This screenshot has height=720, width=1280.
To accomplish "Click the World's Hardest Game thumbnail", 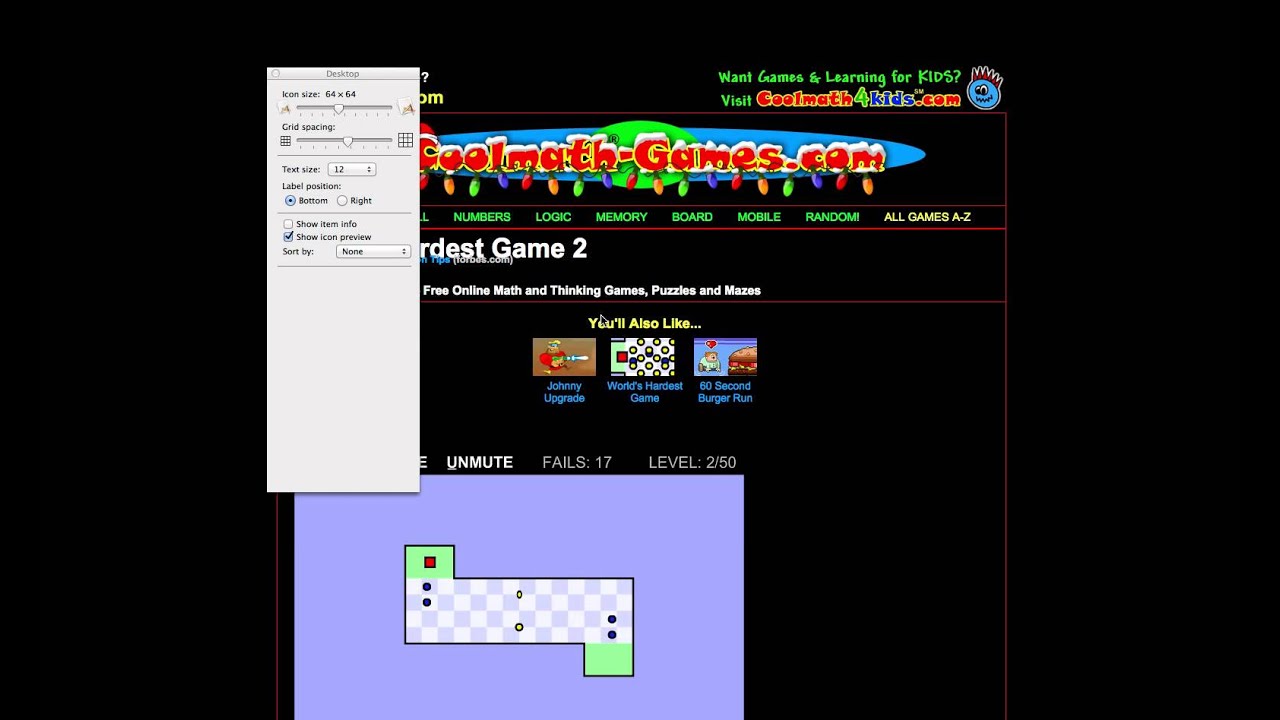I will pyautogui.click(x=644, y=357).
